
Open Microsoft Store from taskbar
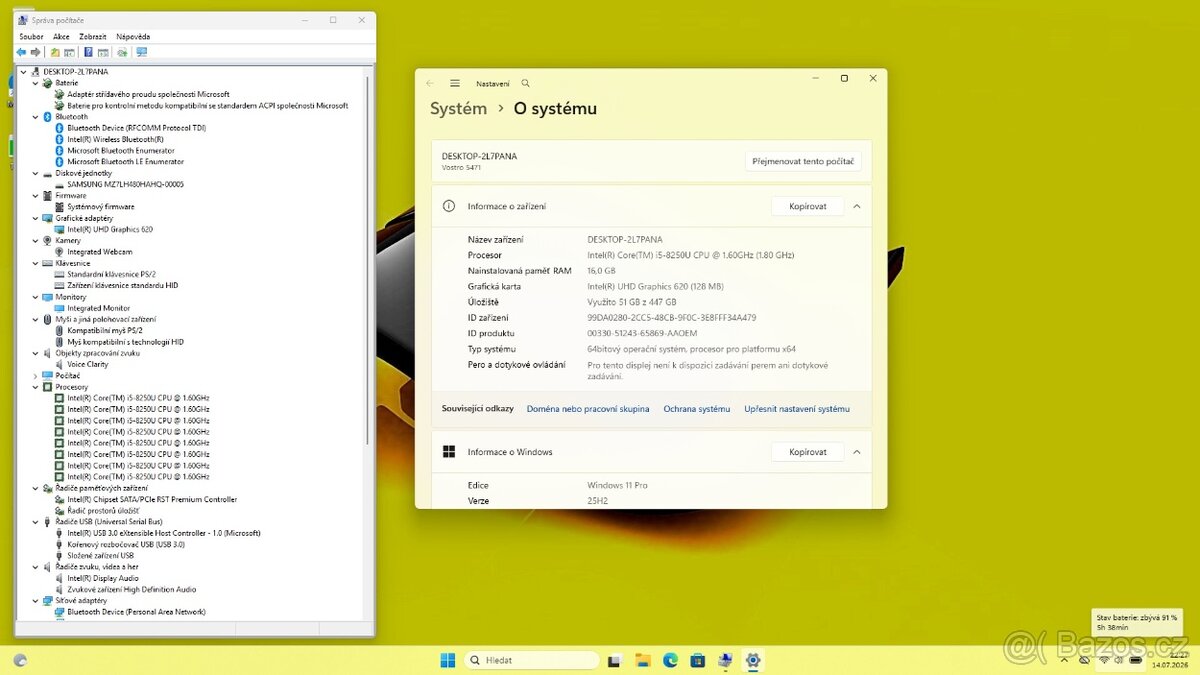pyautogui.click(x=697, y=660)
